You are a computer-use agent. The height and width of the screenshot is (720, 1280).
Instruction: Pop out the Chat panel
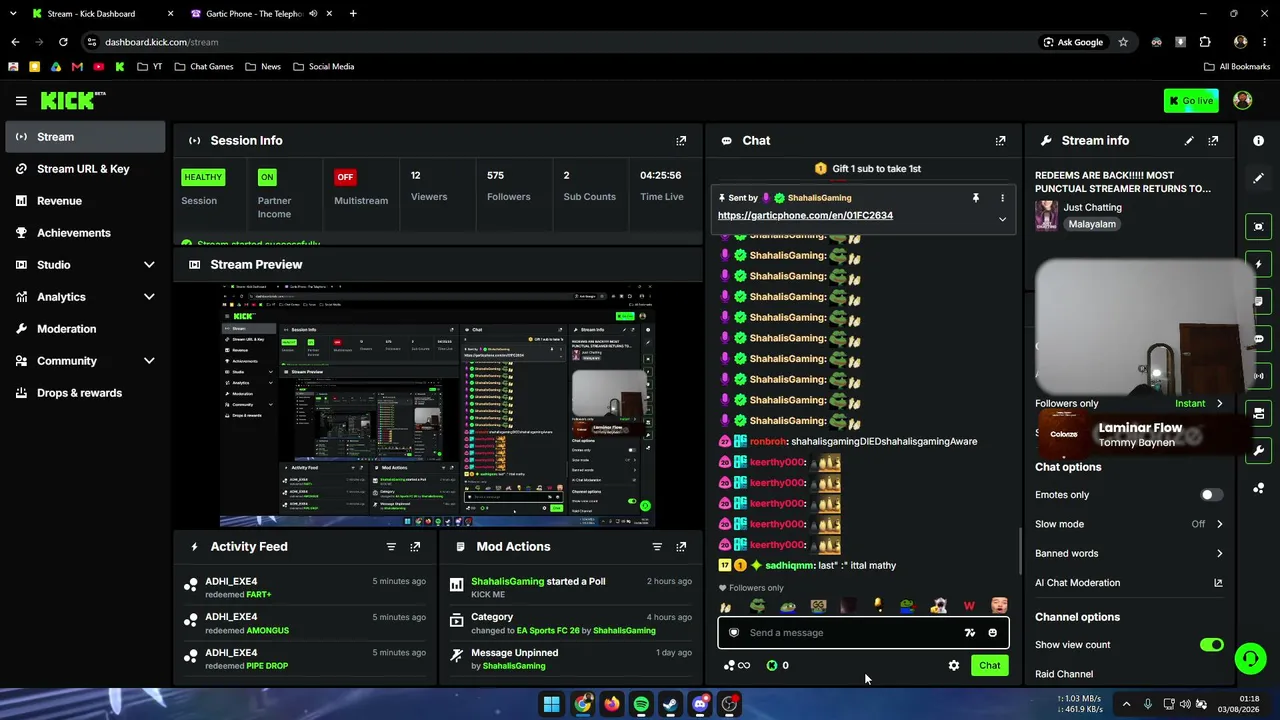click(x=1000, y=141)
